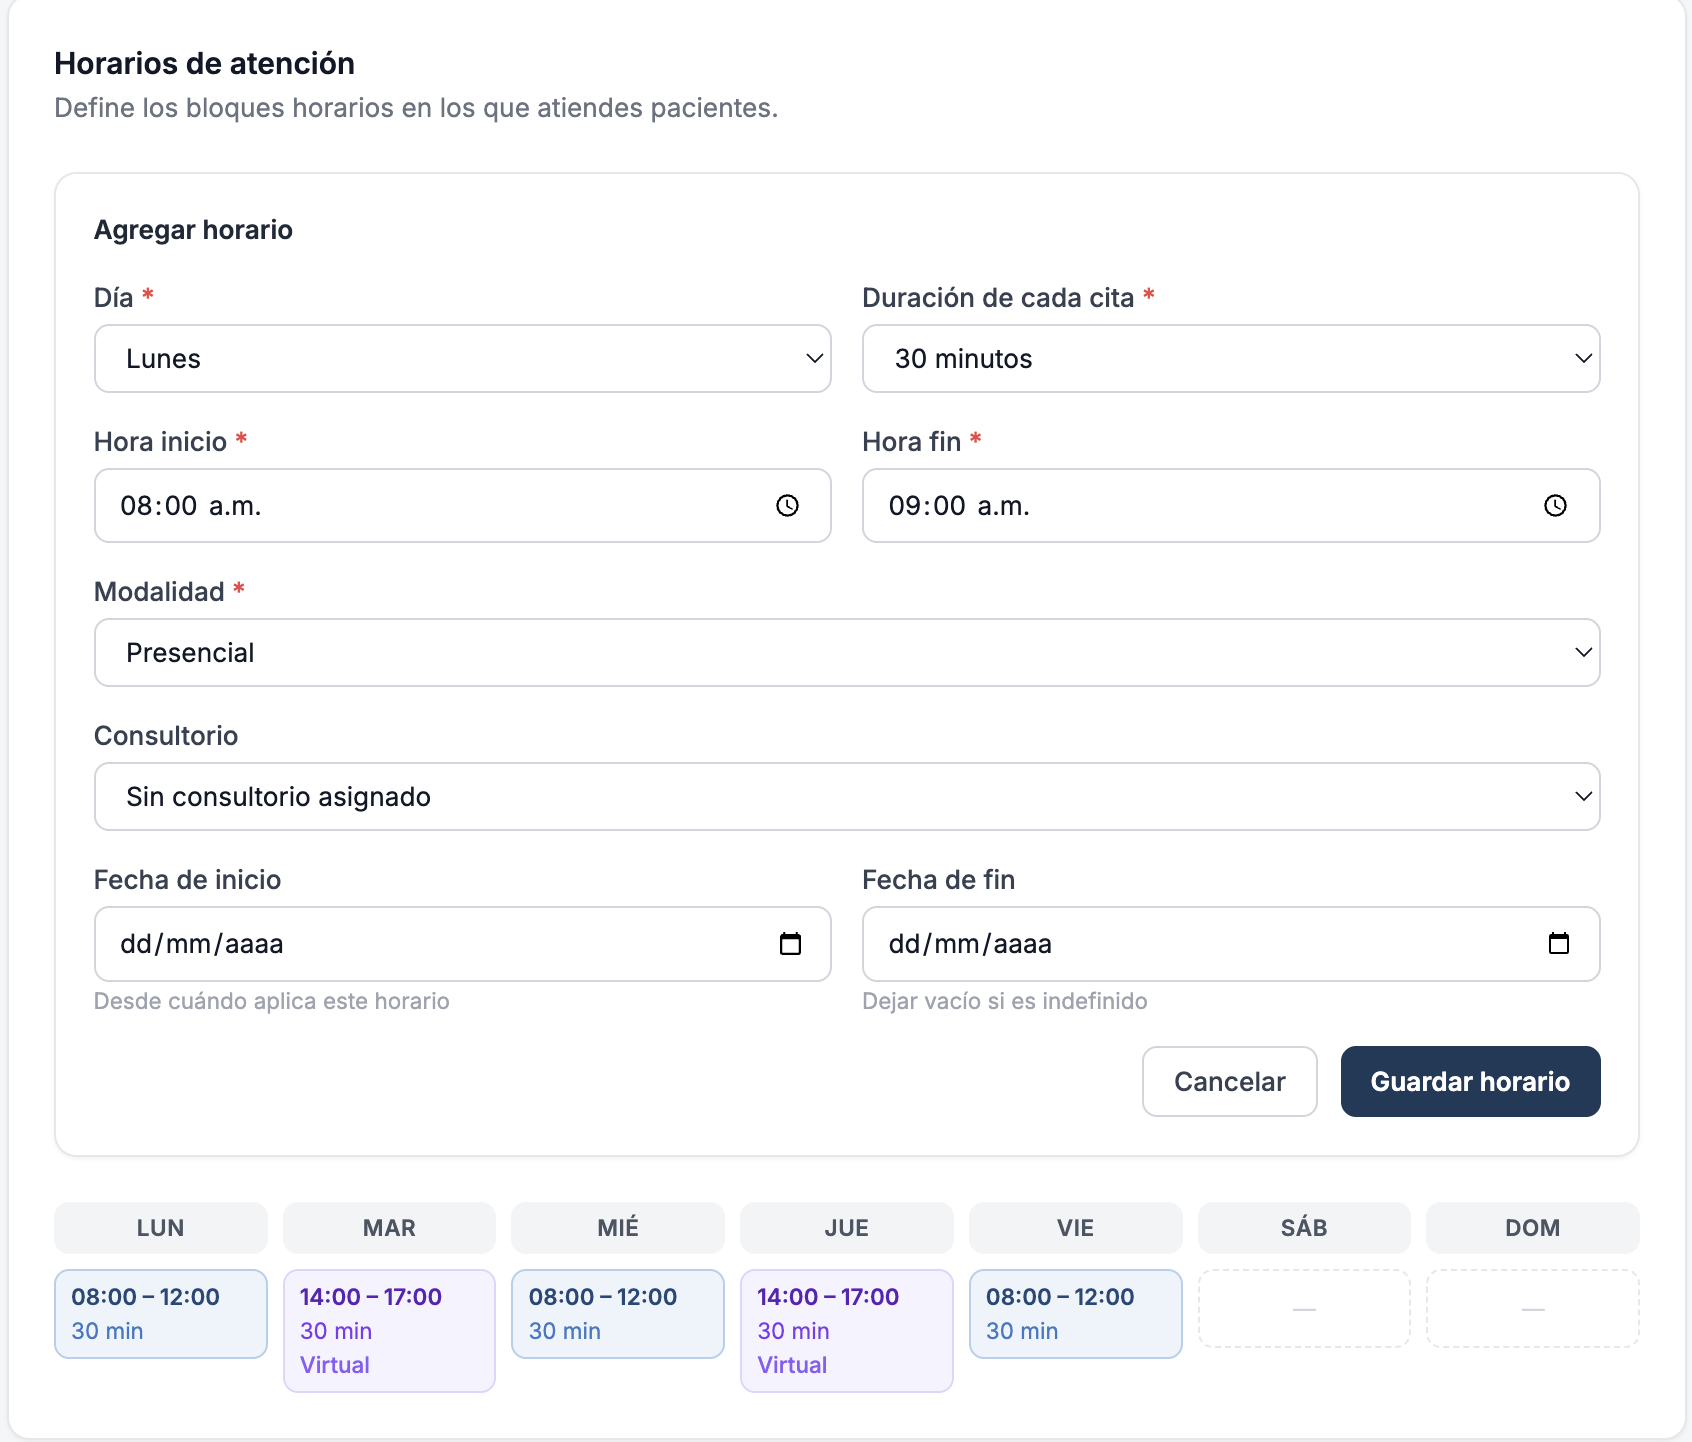Click Friday's 08:00 – 12:00 schedule block
1692x1442 pixels.
[1075, 1313]
